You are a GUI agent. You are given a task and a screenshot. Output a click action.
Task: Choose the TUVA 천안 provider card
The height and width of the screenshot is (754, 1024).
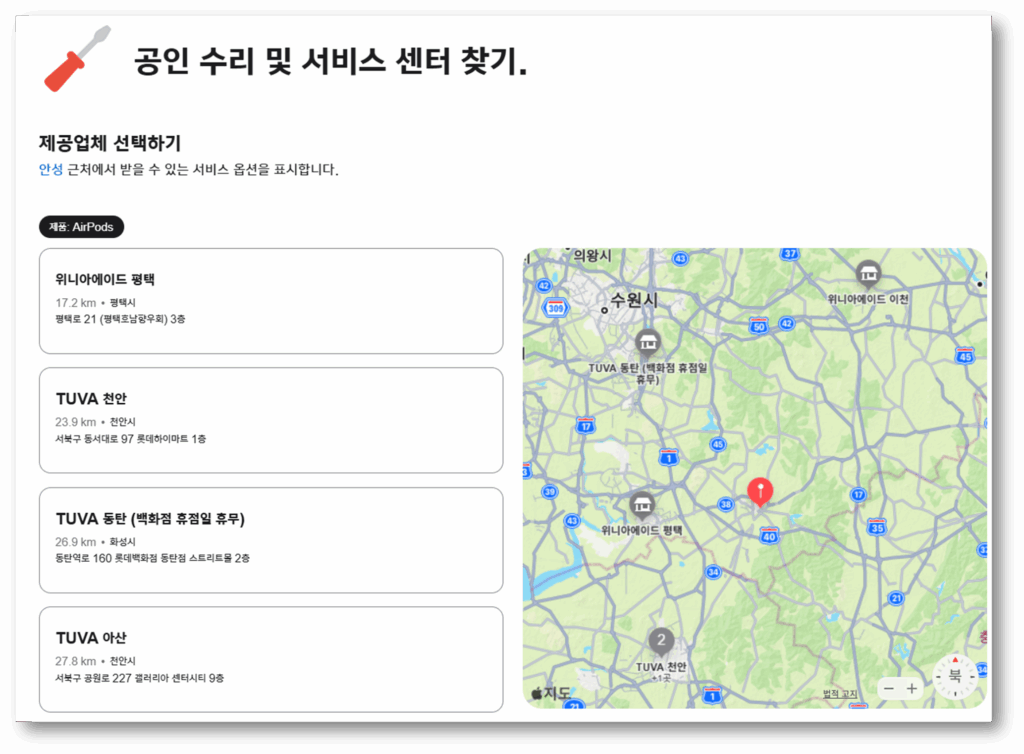click(270, 420)
